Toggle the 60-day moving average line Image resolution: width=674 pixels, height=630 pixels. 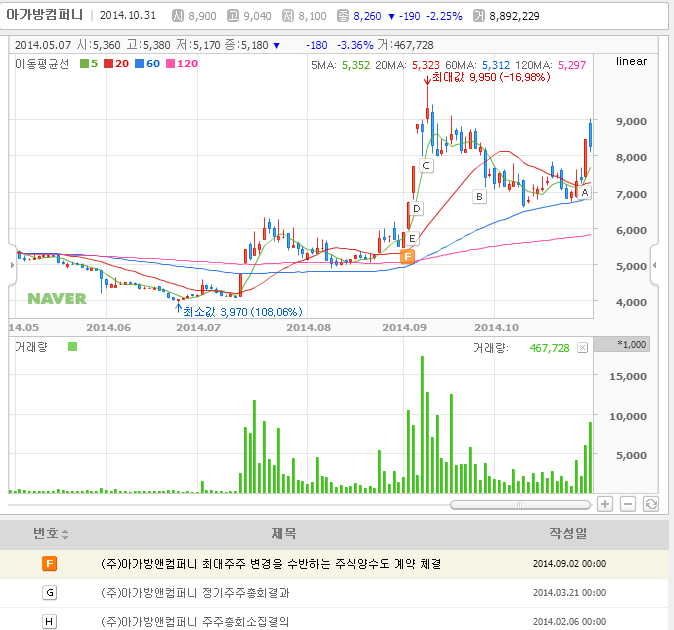pyautogui.click(x=147, y=64)
